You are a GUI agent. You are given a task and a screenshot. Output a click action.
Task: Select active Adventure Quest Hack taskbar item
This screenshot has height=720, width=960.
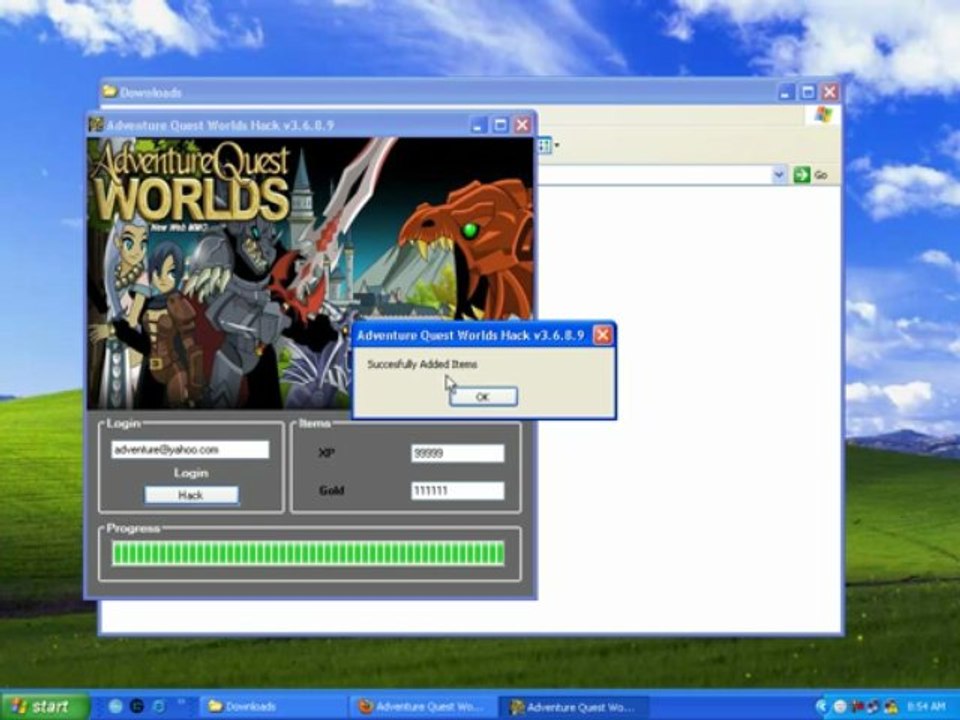coord(572,707)
